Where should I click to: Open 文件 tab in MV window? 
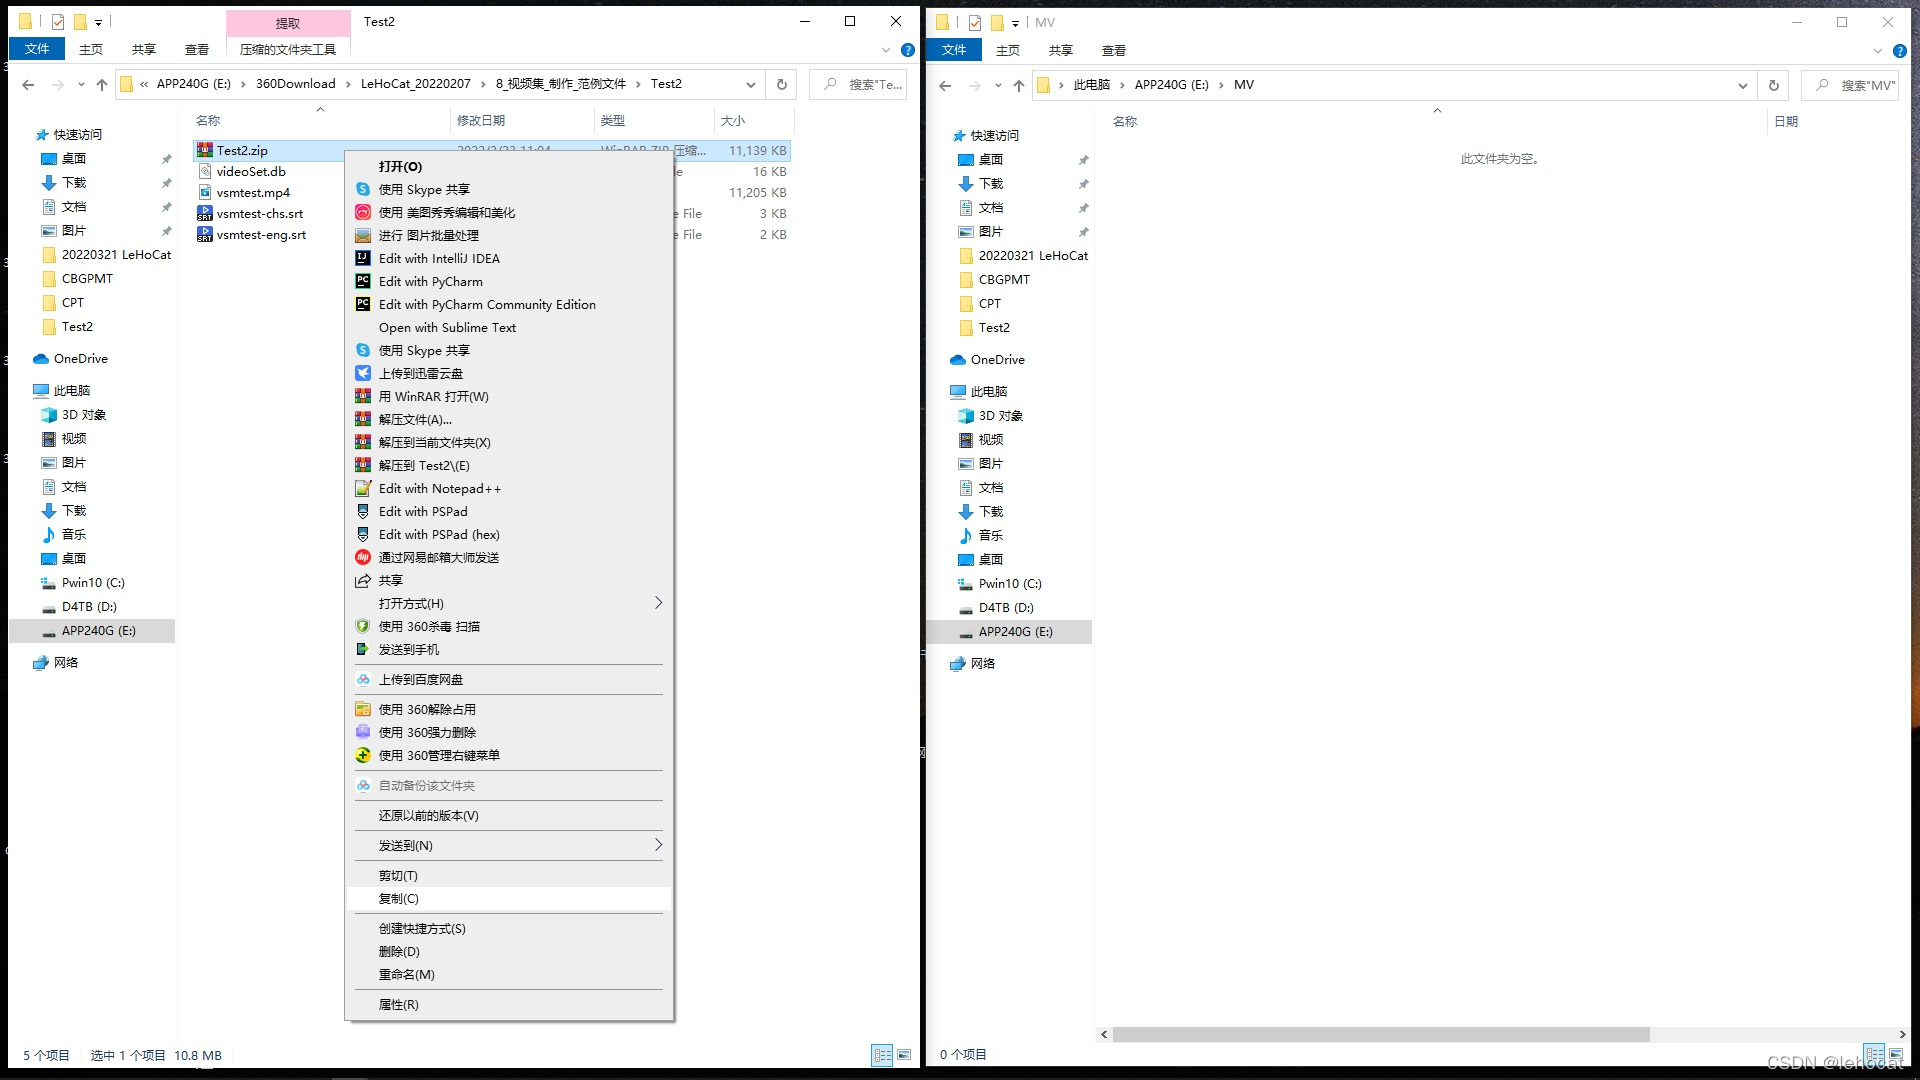954,50
